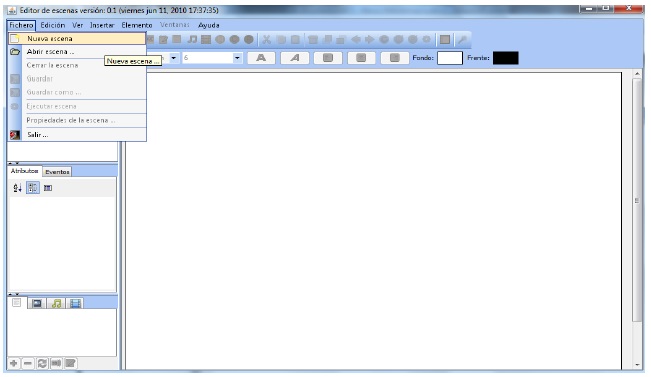Sort attributes alphabetically with the A-Z icon
Viewport: 651px width, 377px height.
pyautogui.click(x=17, y=188)
